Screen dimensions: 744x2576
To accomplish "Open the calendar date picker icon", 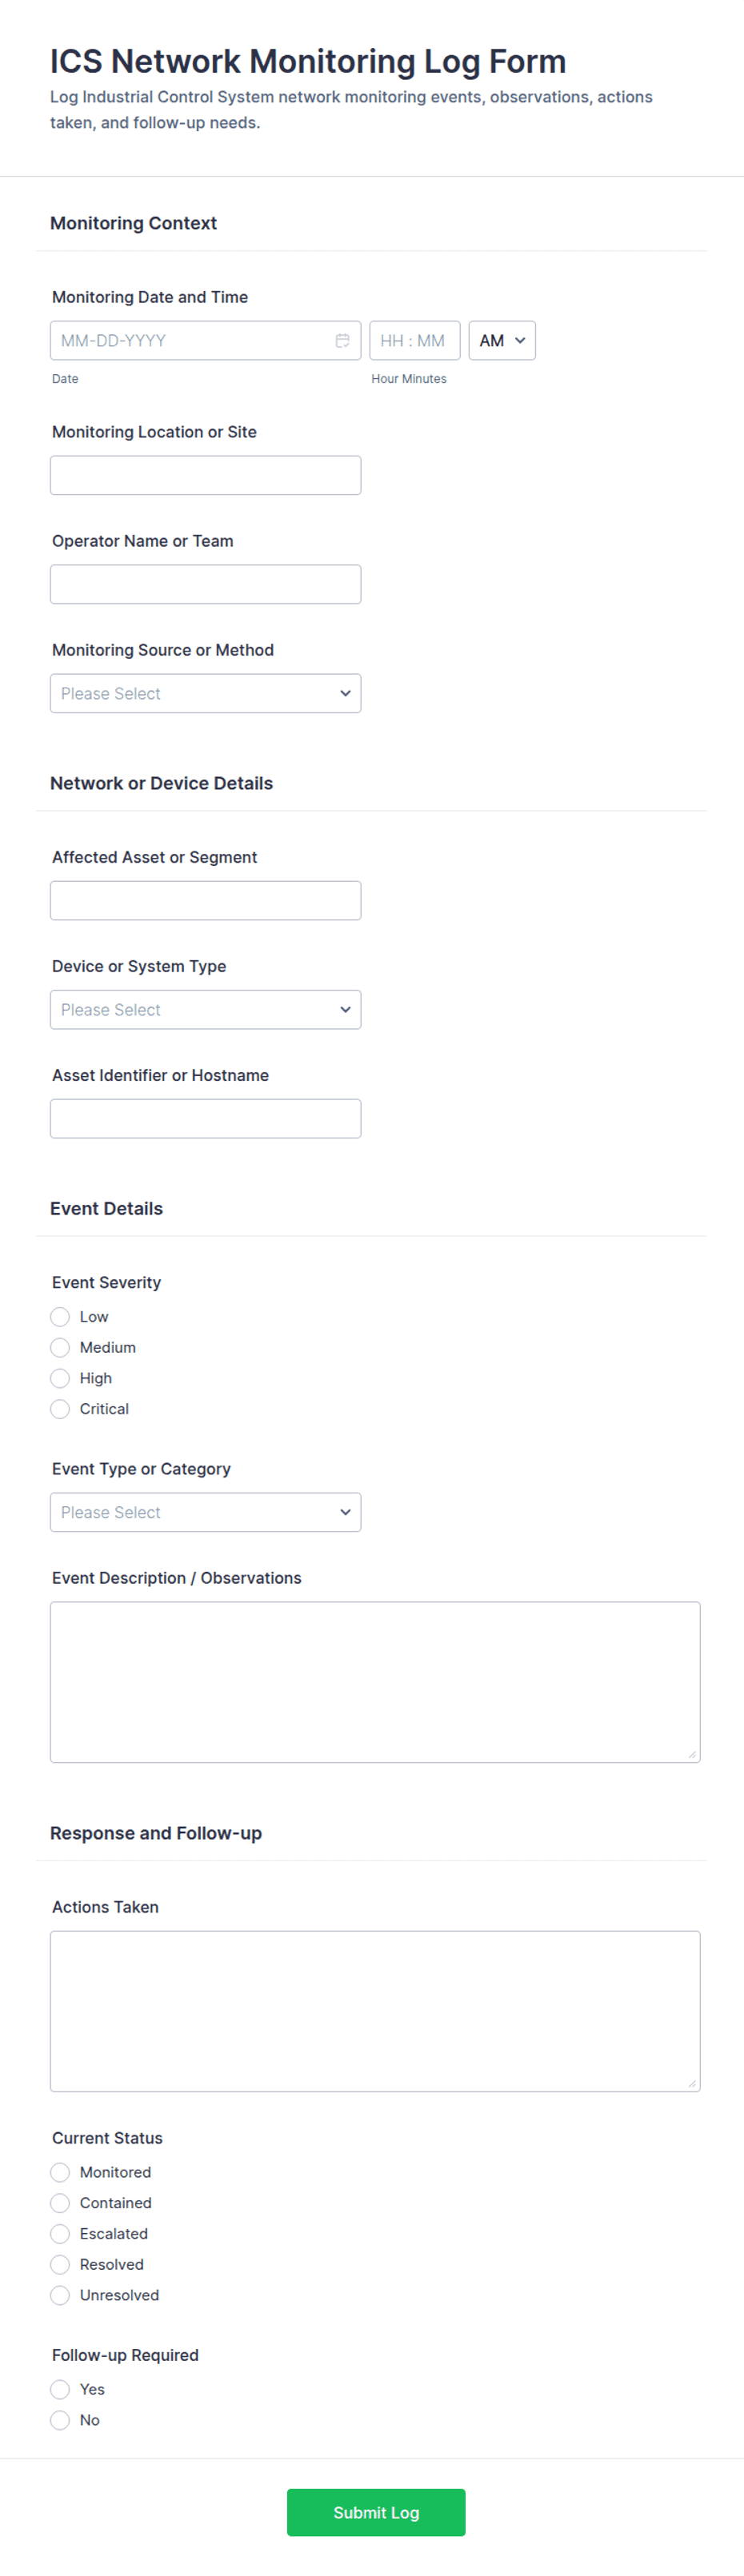I will tap(342, 341).
